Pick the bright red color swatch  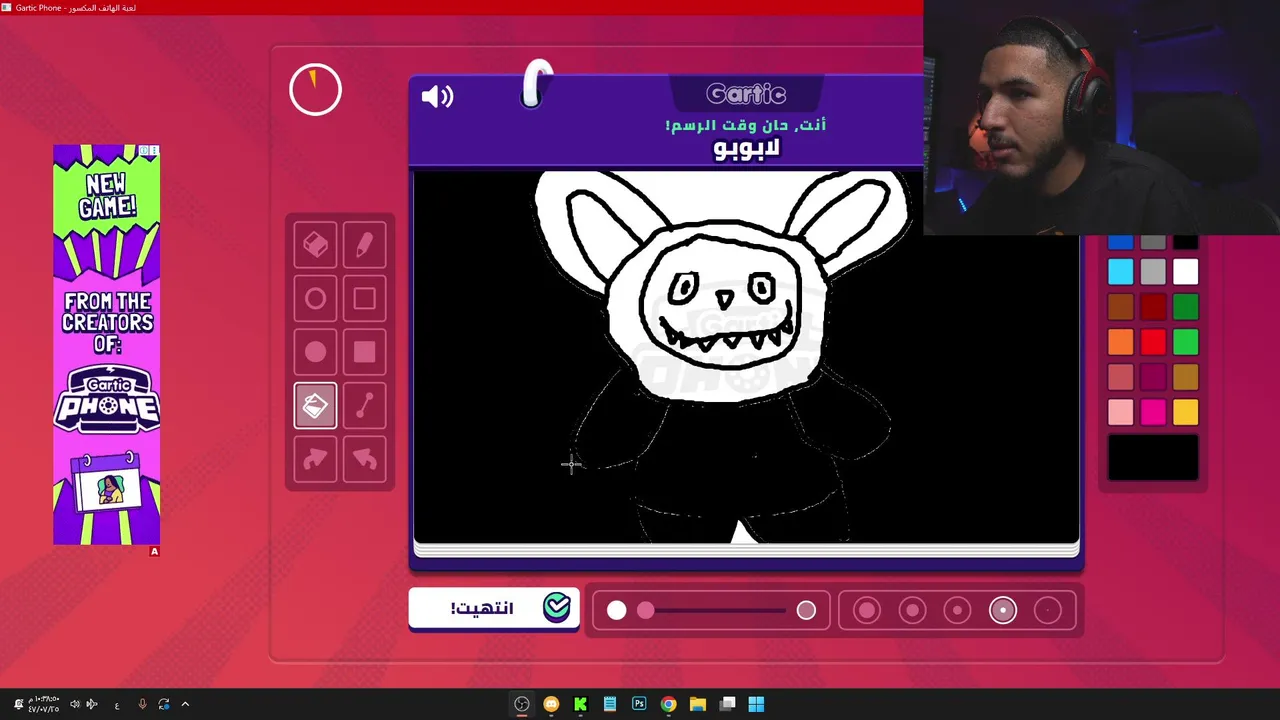[x=1153, y=342]
